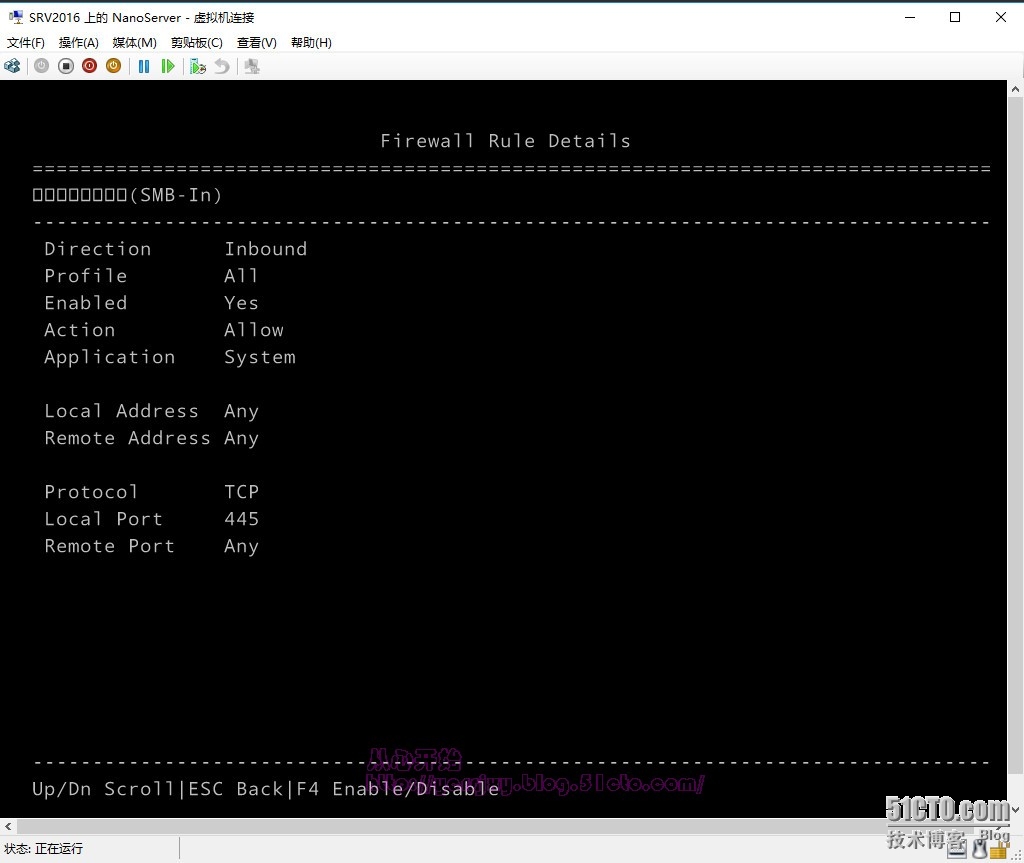
Task: Open the 媒体(M) menu
Action: click(135, 42)
